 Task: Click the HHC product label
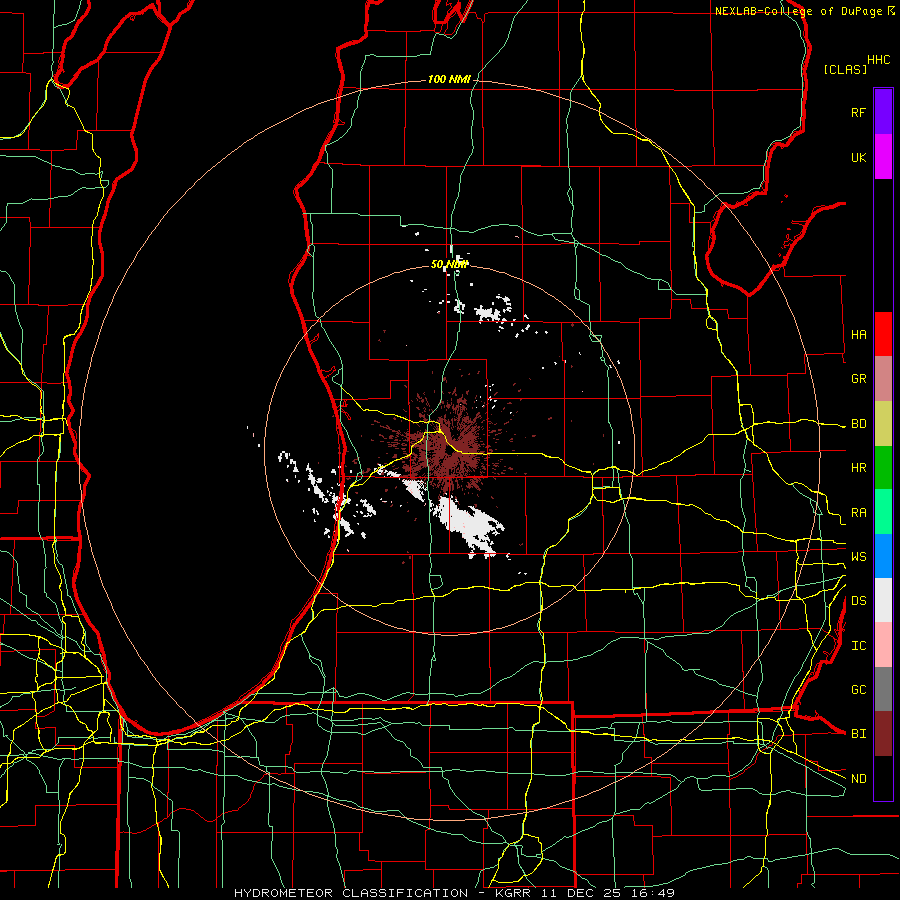click(x=878, y=60)
